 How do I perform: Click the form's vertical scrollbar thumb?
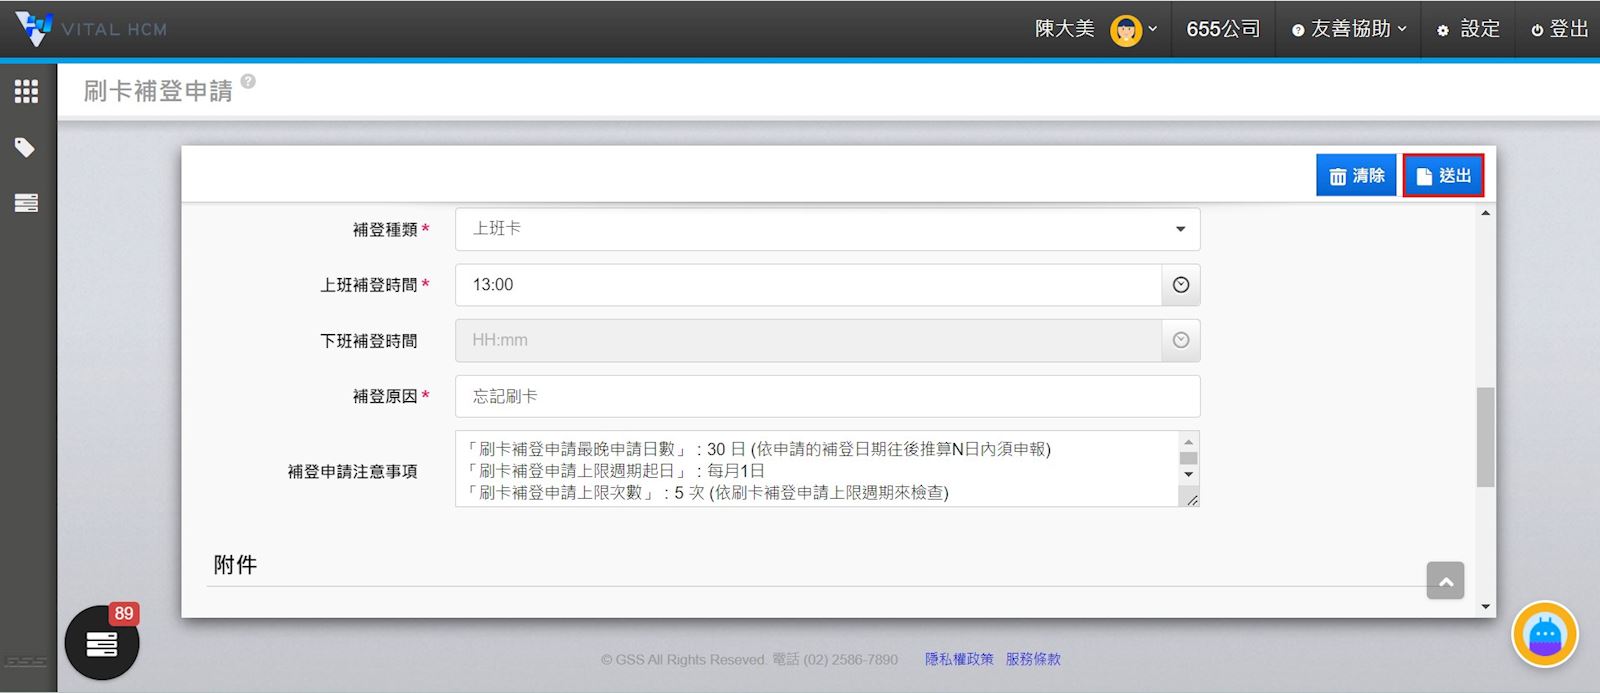pos(1485,436)
